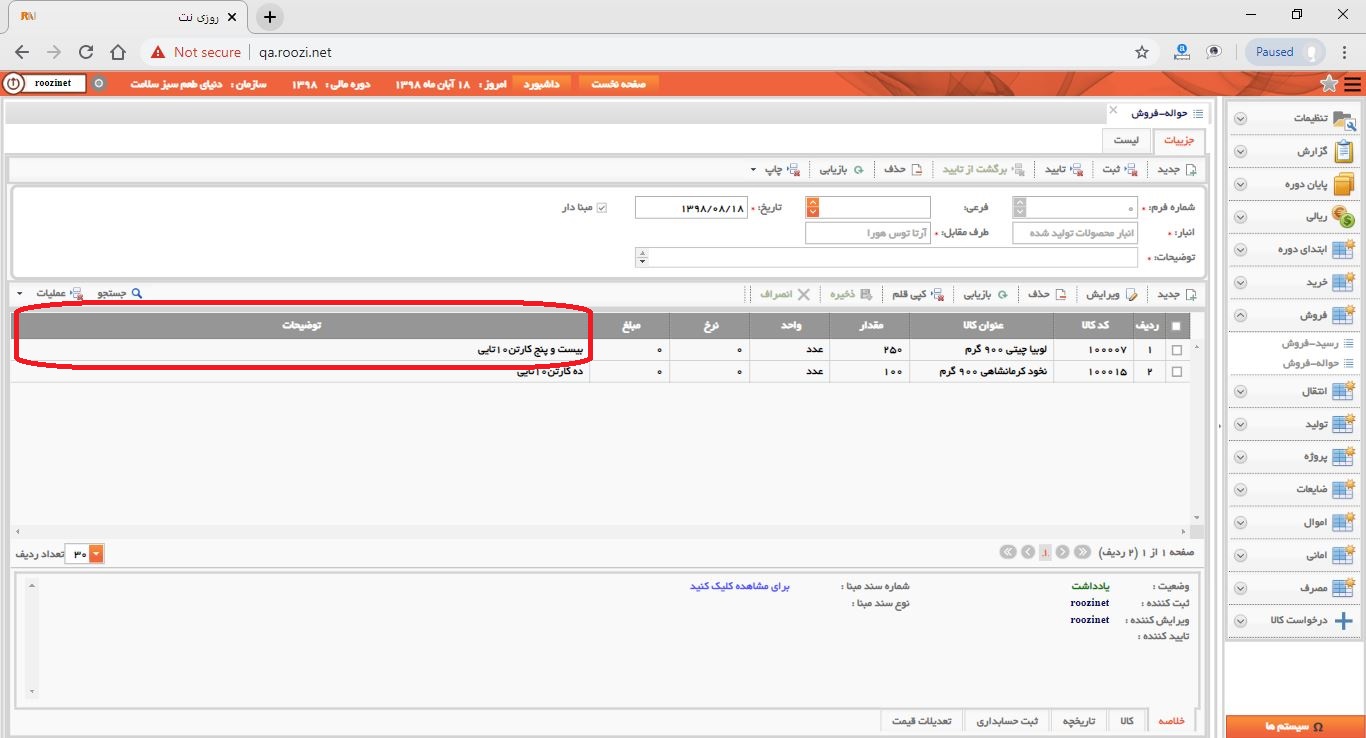
Task: Open the ابتدای دوره table icon
Action: (1343, 250)
